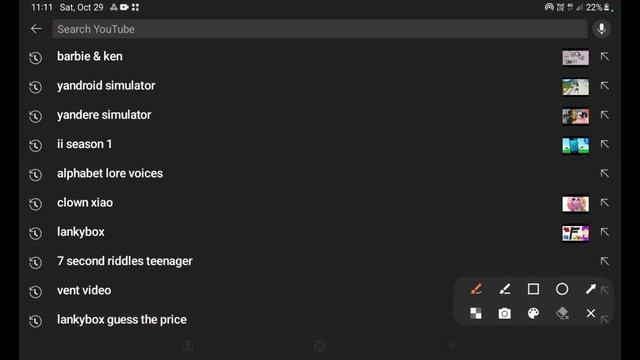
Task: Select 'alphabet lore voices' history suggestion
Action: [110, 173]
